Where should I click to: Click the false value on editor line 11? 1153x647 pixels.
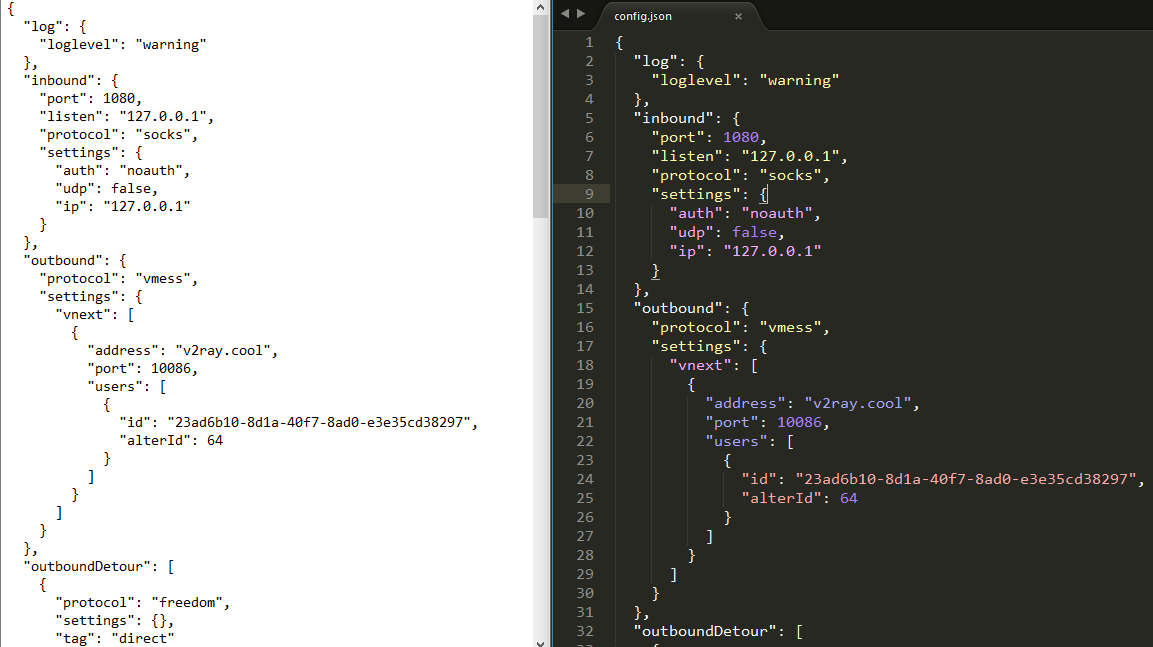click(754, 232)
